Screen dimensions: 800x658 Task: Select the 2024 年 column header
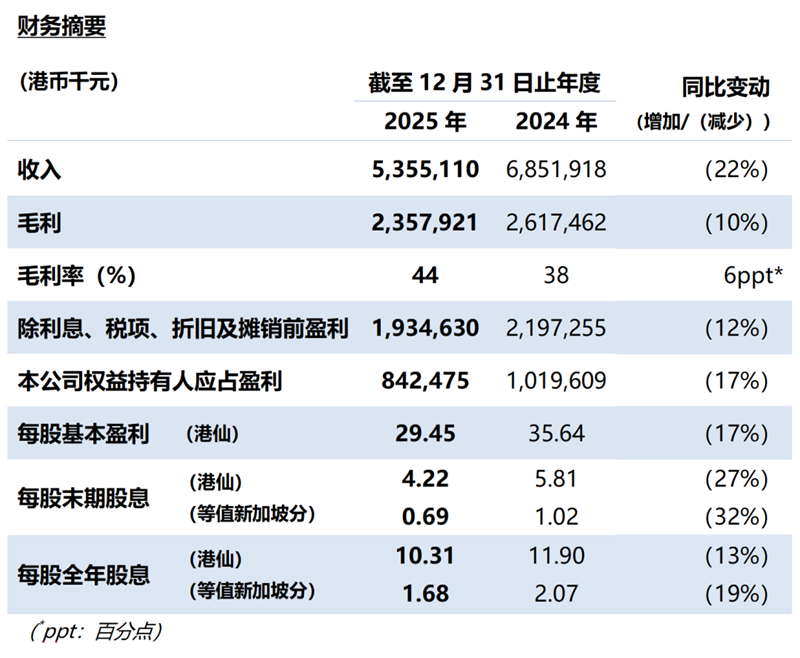[556, 121]
